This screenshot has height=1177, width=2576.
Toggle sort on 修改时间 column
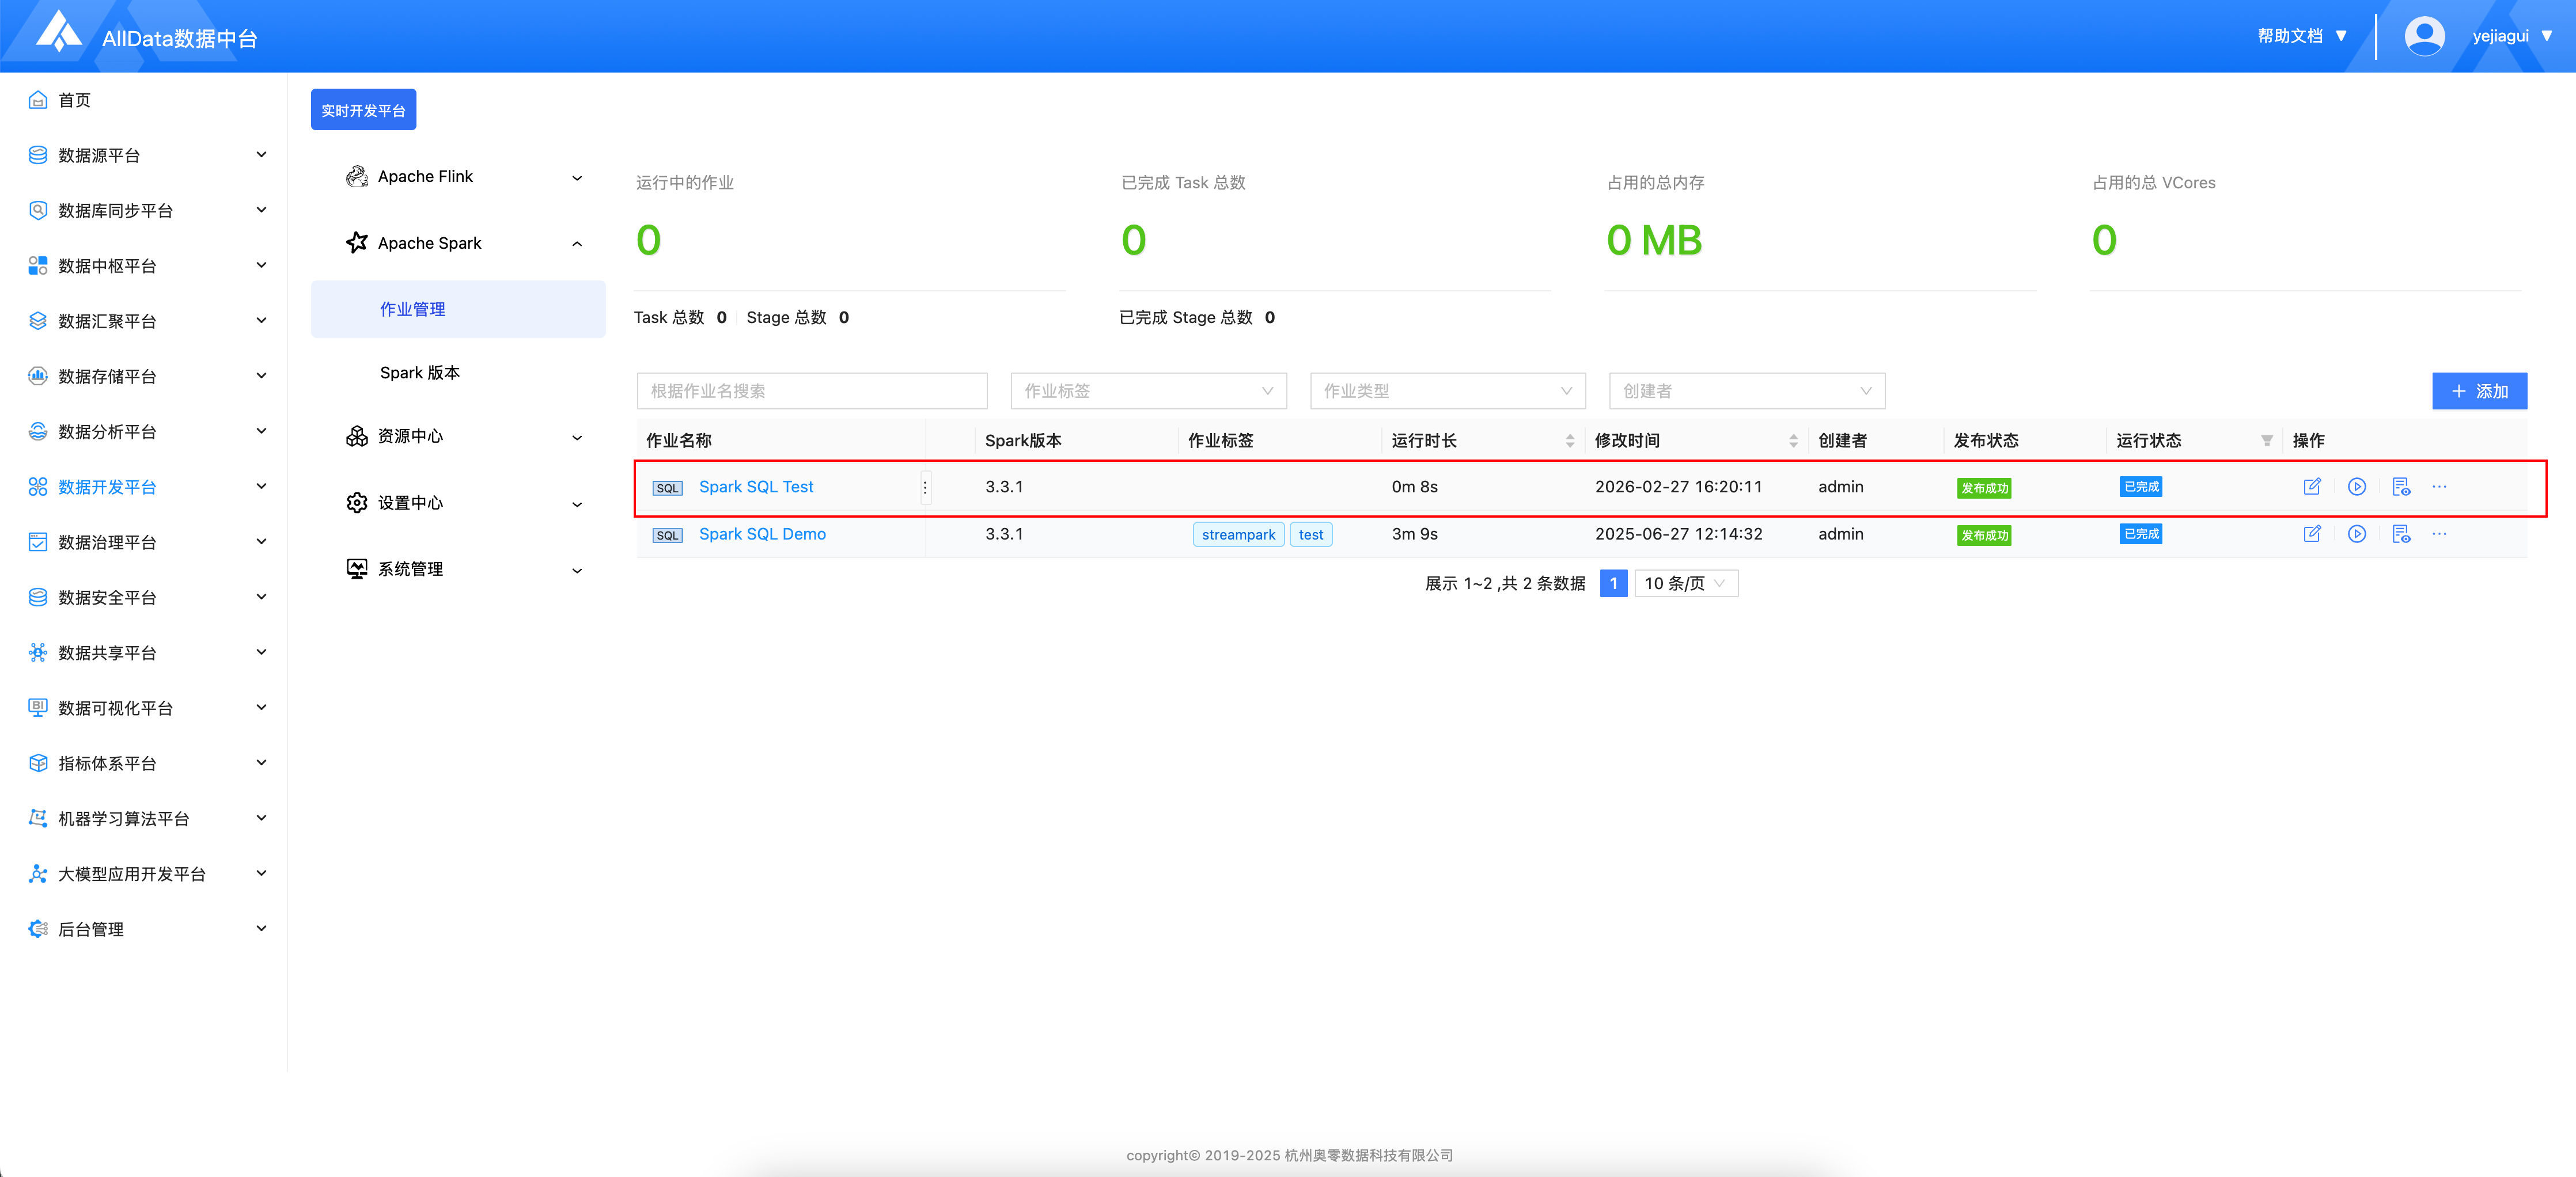1793,441
